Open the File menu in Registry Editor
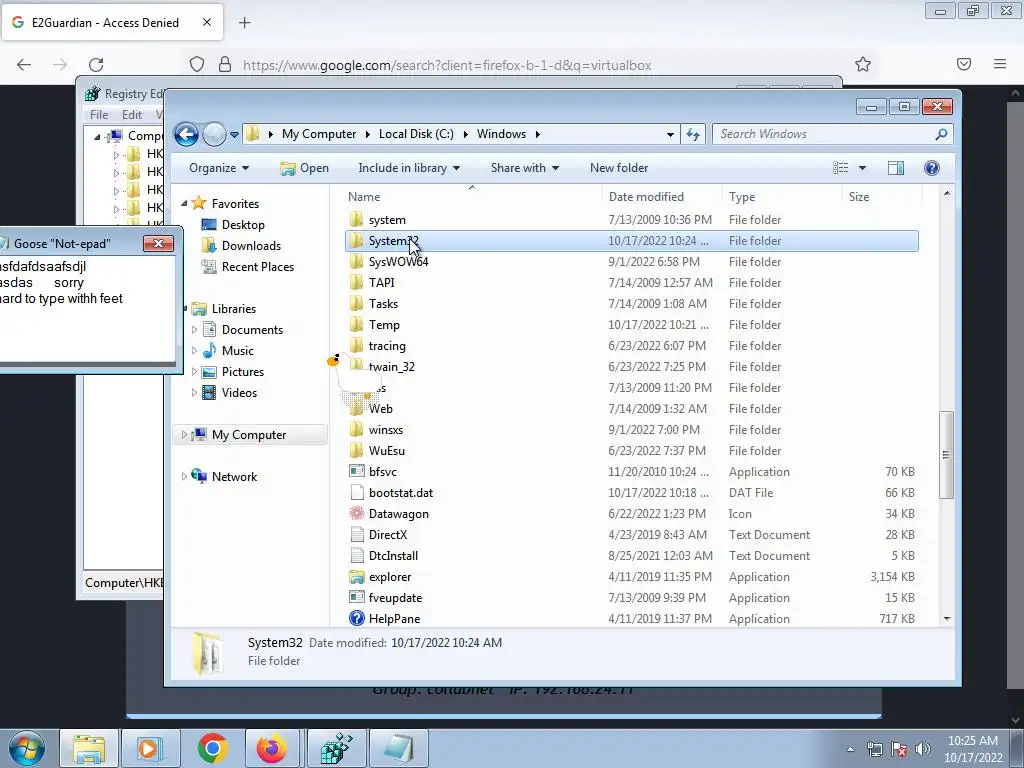This screenshot has height=768, width=1024. click(99, 114)
